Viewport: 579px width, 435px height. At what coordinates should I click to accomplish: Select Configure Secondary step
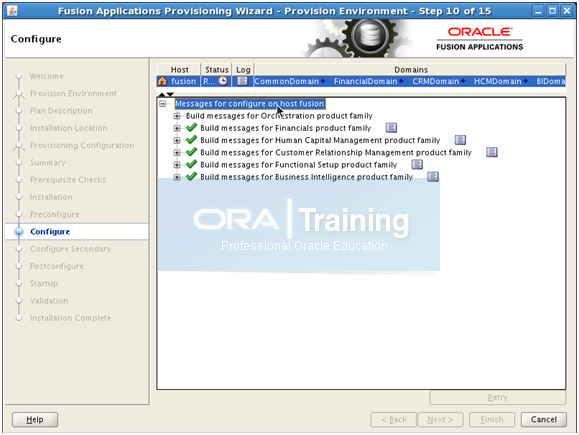click(70, 249)
